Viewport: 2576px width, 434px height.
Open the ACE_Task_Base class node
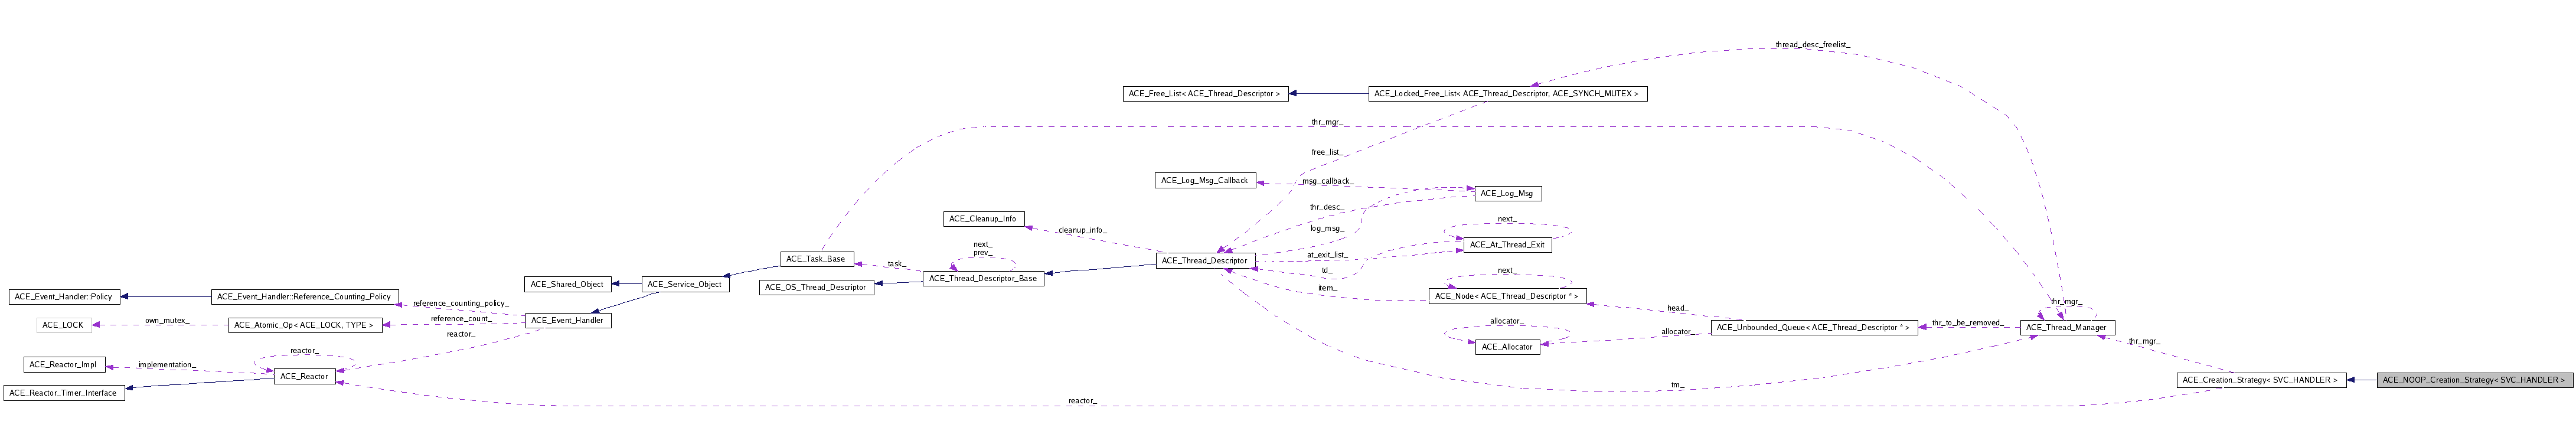816,259
